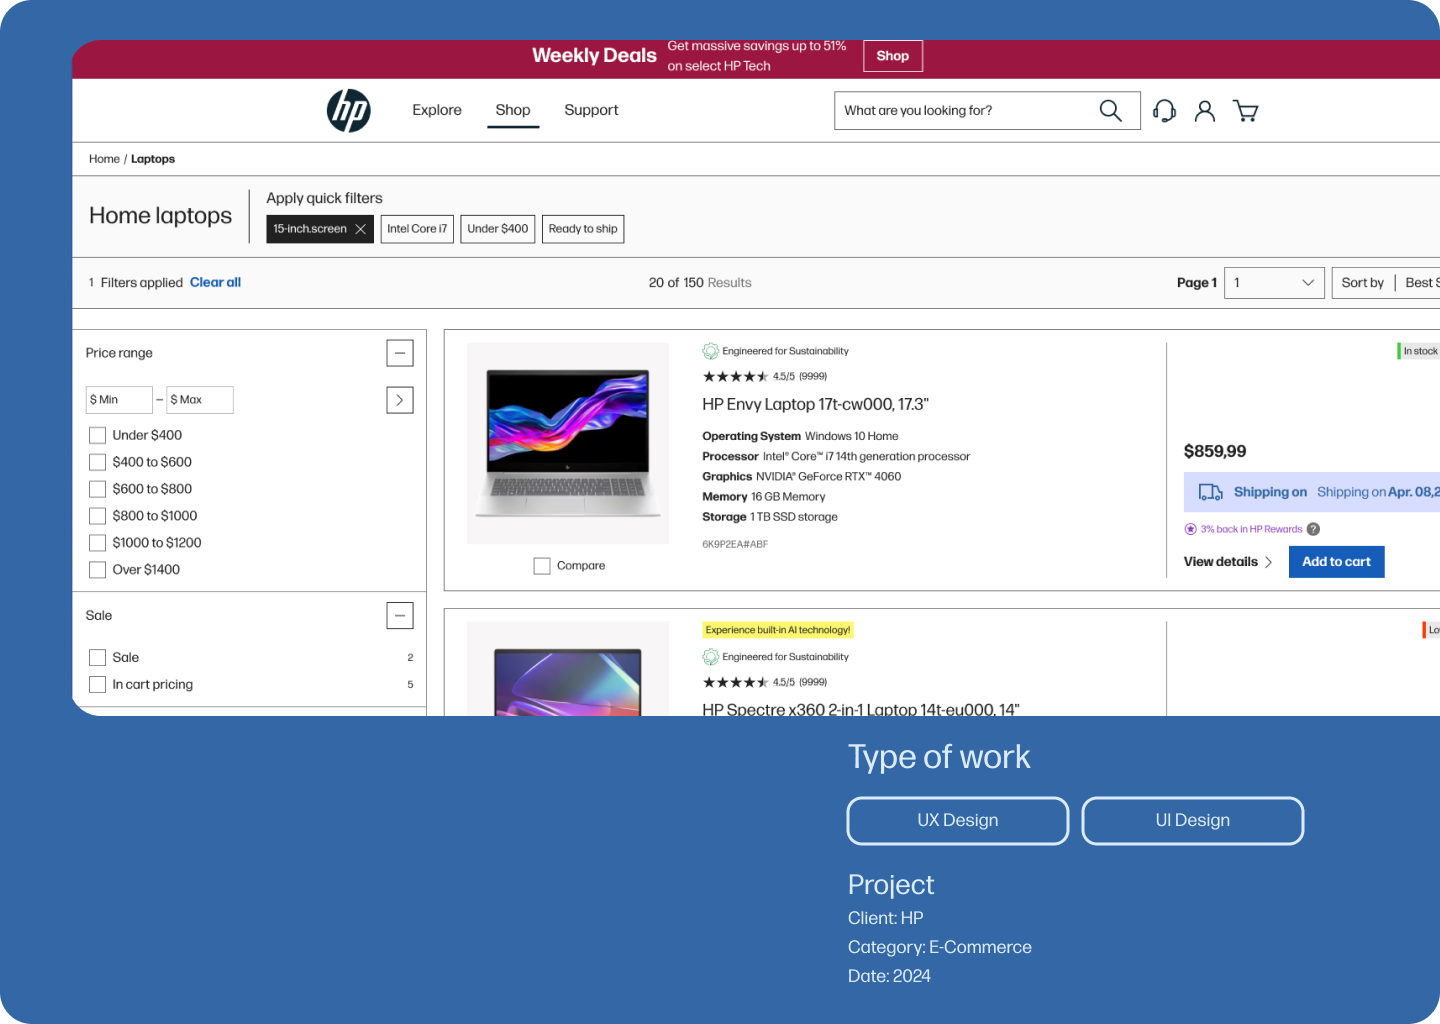Screen dimensions: 1440x1024
Task: Click the HP logo
Action: (349, 110)
